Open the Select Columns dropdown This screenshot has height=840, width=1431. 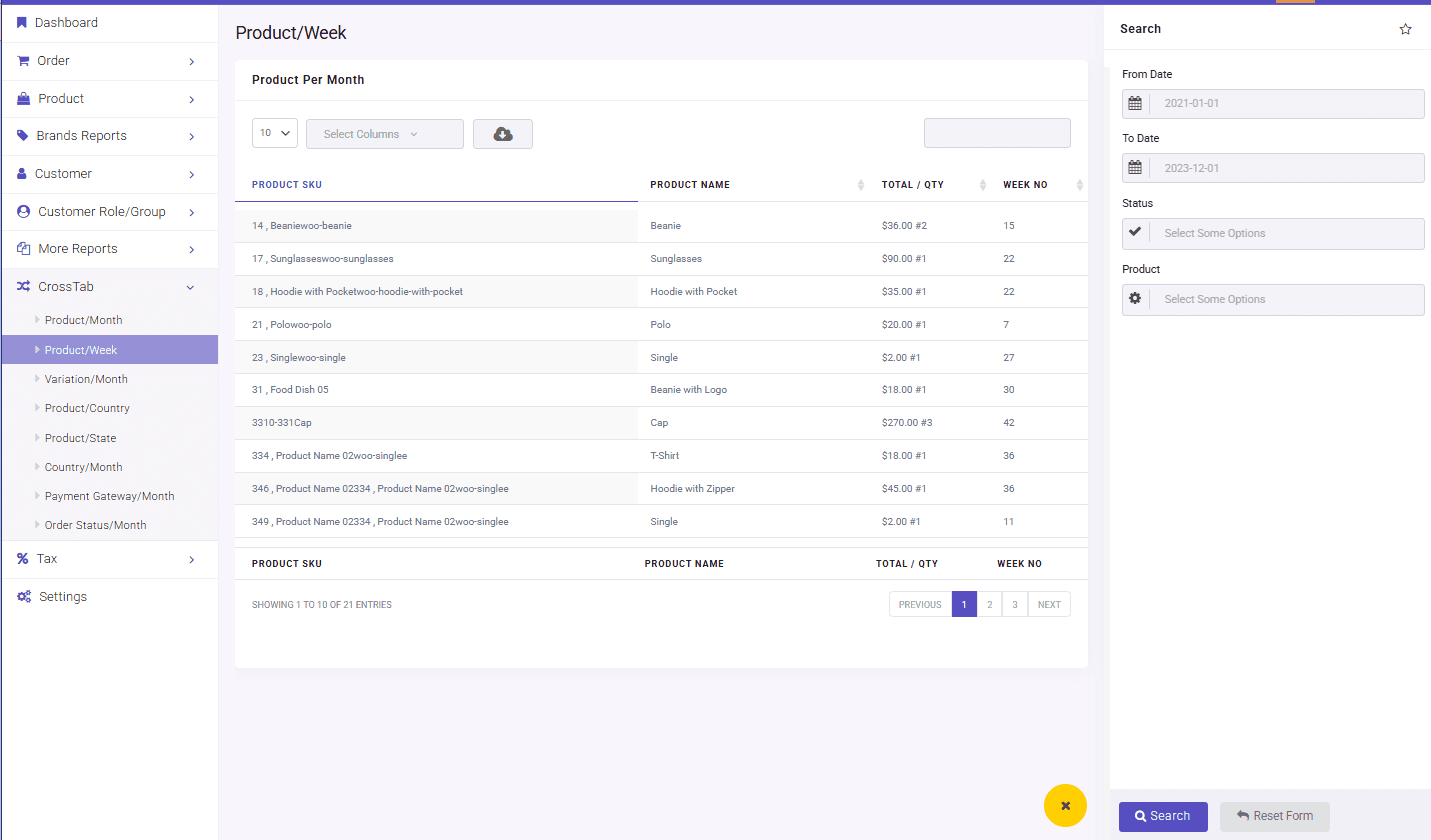point(384,133)
